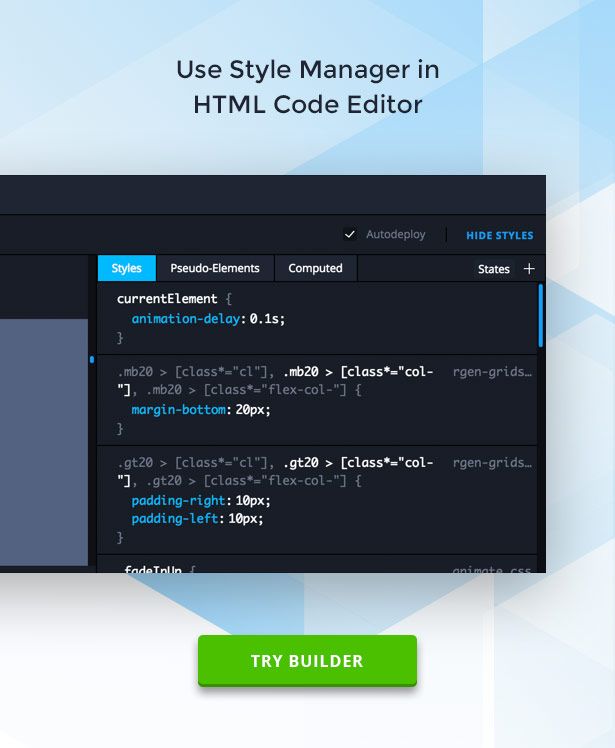Click the HIDE STYLES link

(499, 236)
